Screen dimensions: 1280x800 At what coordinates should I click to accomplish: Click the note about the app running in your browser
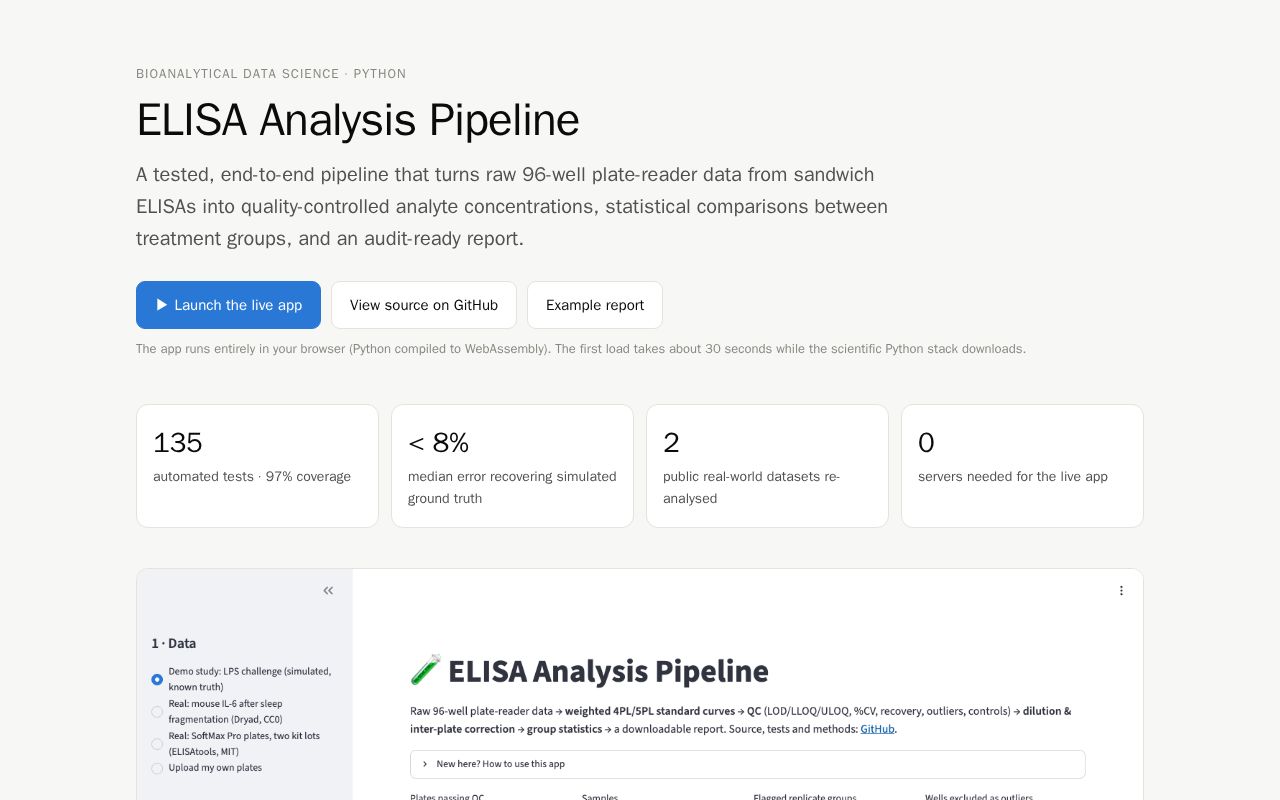pyautogui.click(x=581, y=349)
